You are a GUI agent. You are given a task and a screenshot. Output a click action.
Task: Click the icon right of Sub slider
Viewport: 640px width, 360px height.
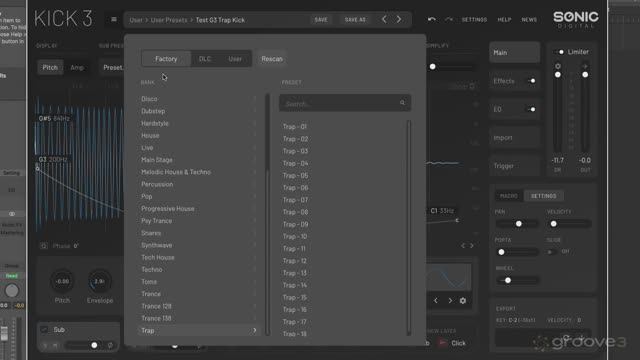(x=110, y=345)
